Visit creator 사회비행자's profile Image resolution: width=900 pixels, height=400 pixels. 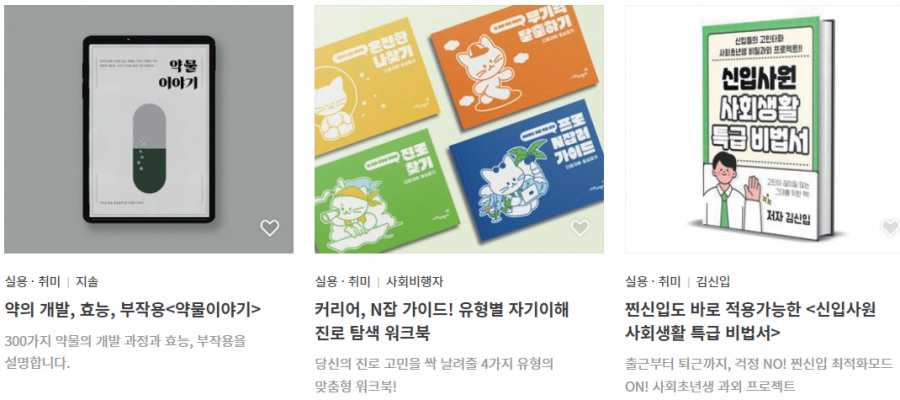(x=415, y=282)
